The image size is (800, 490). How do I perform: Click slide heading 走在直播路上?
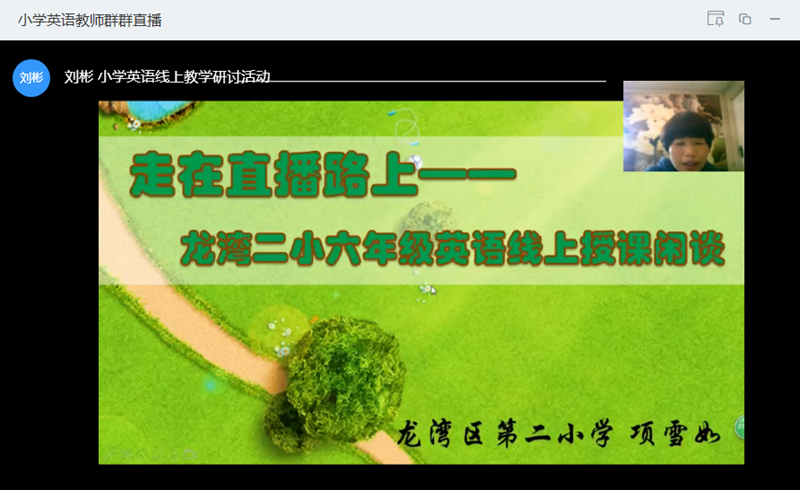click(x=273, y=175)
